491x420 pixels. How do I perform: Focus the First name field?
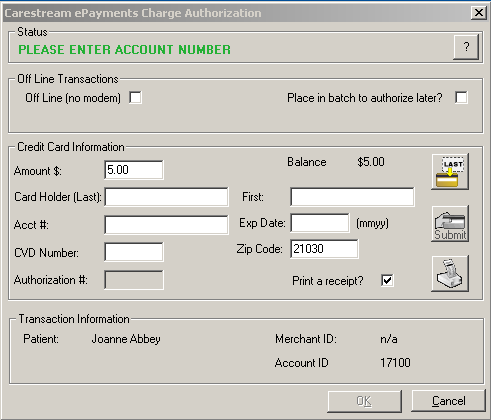point(352,197)
